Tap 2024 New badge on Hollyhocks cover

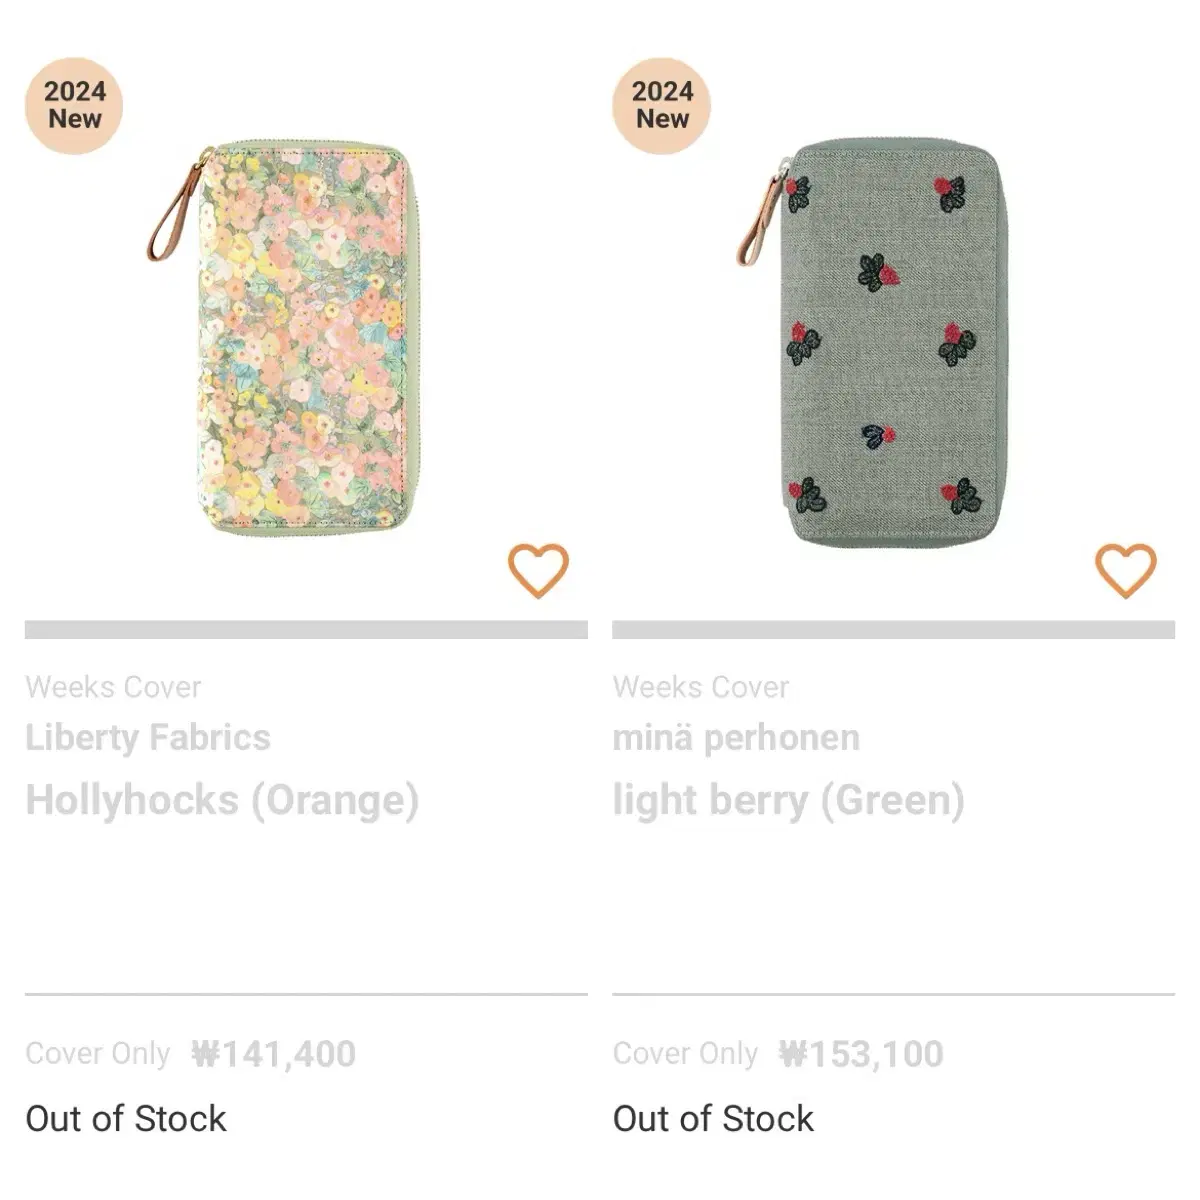coord(74,105)
